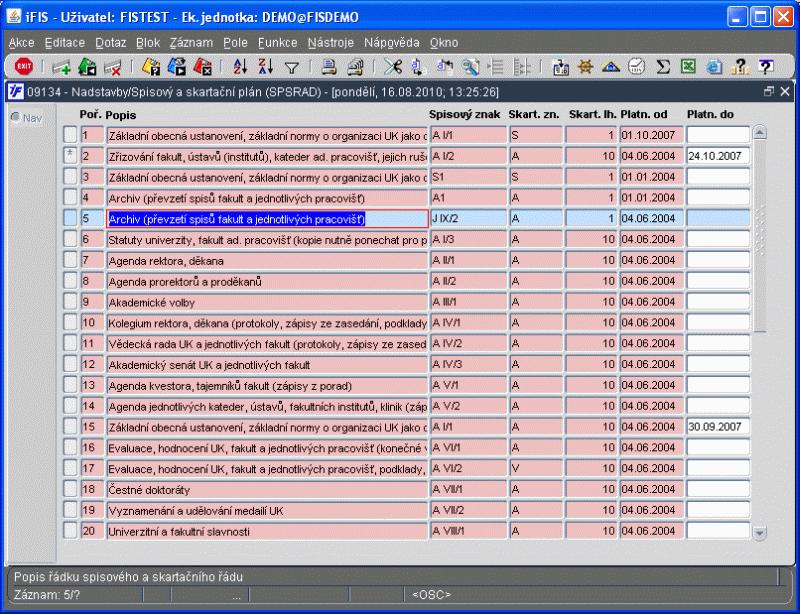Open the Záznam menu

click(191, 43)
